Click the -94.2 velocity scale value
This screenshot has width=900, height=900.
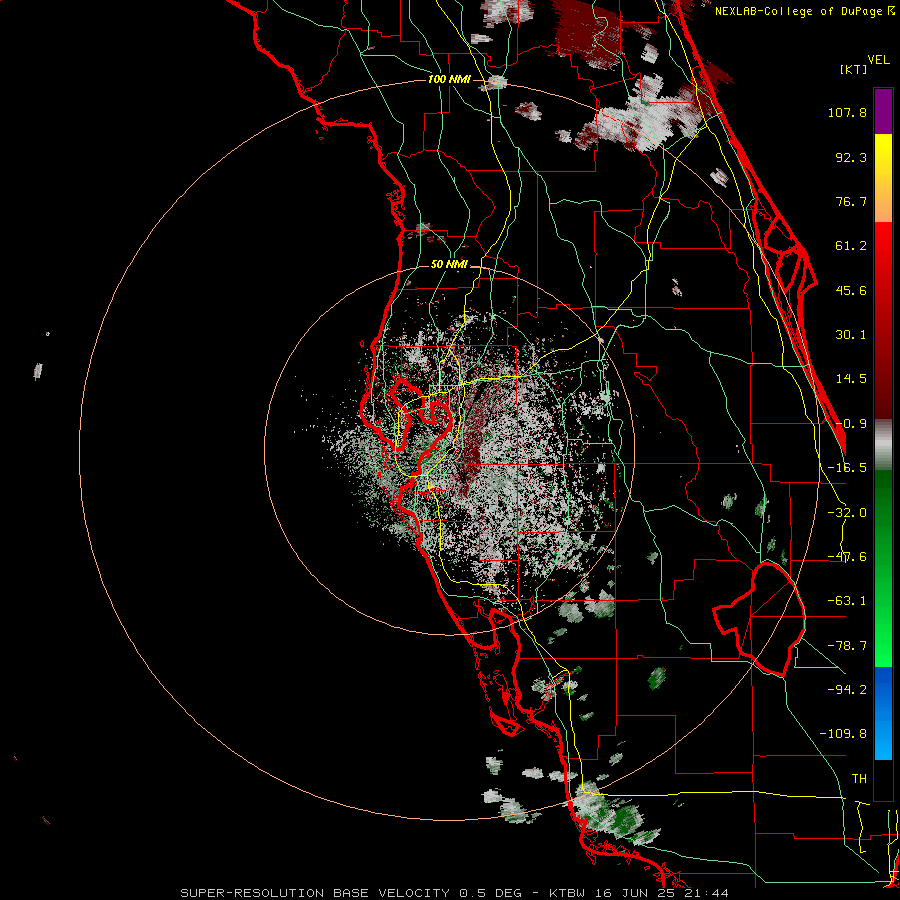pyautogui.click(x=847, y=689)
